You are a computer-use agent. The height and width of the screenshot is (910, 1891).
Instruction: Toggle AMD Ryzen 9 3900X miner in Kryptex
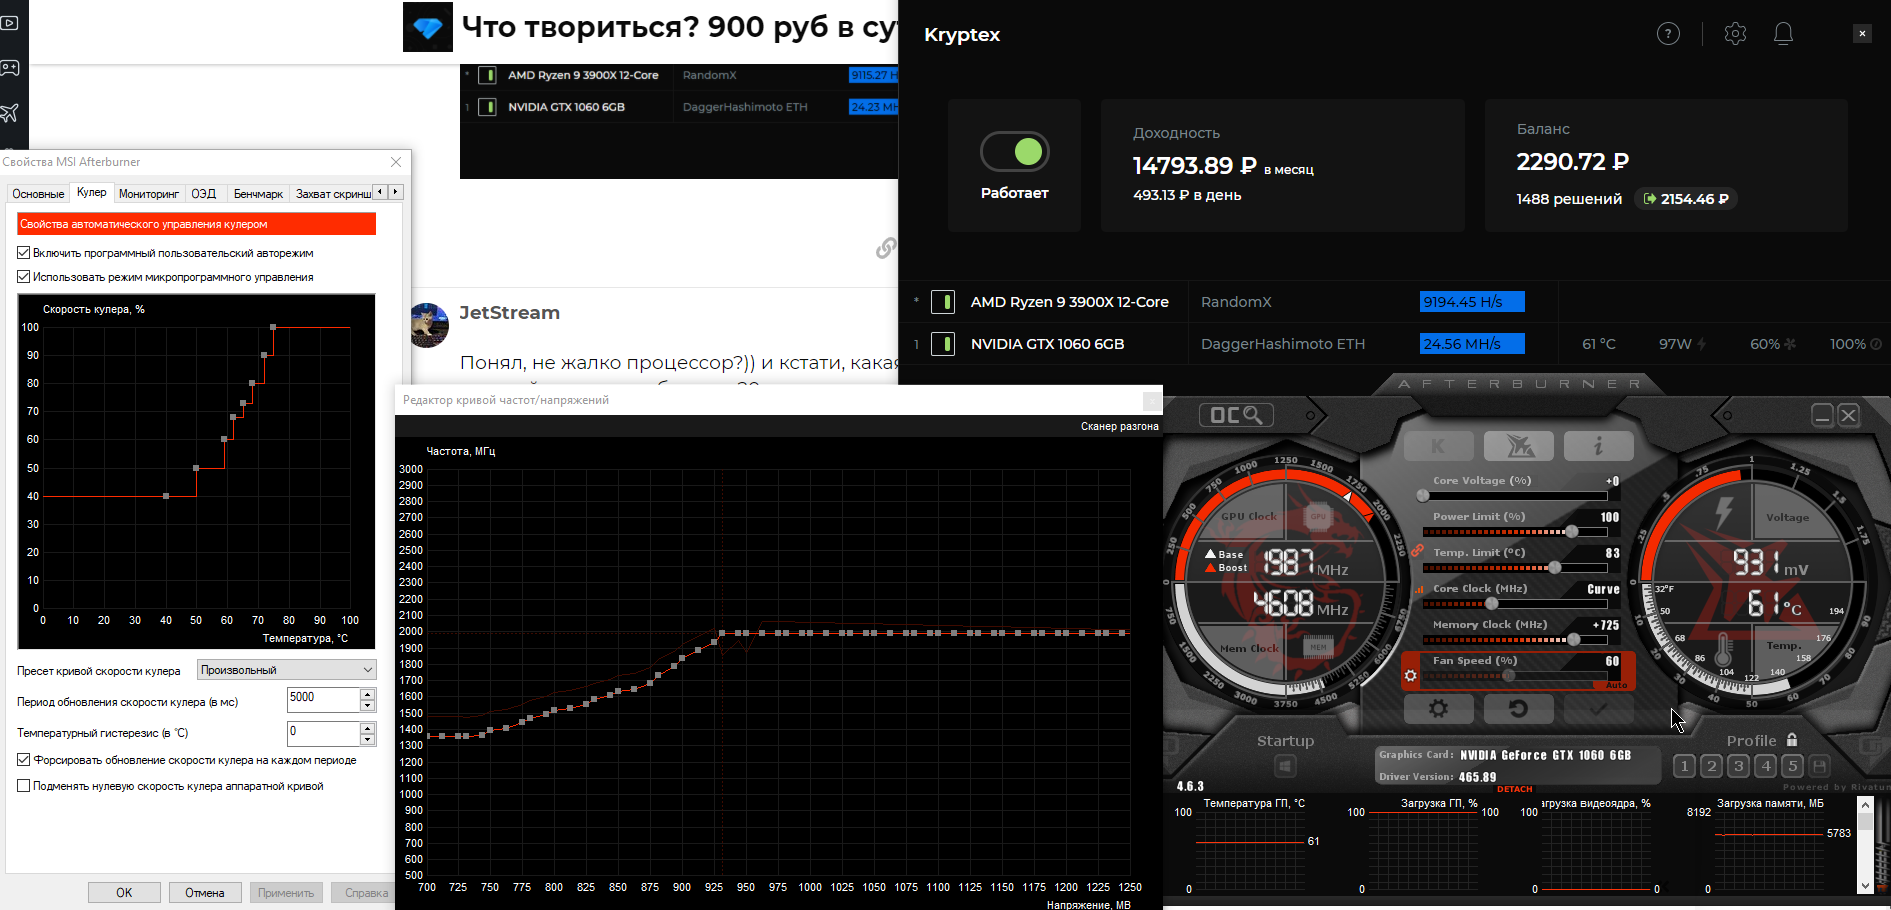point(942,302)
